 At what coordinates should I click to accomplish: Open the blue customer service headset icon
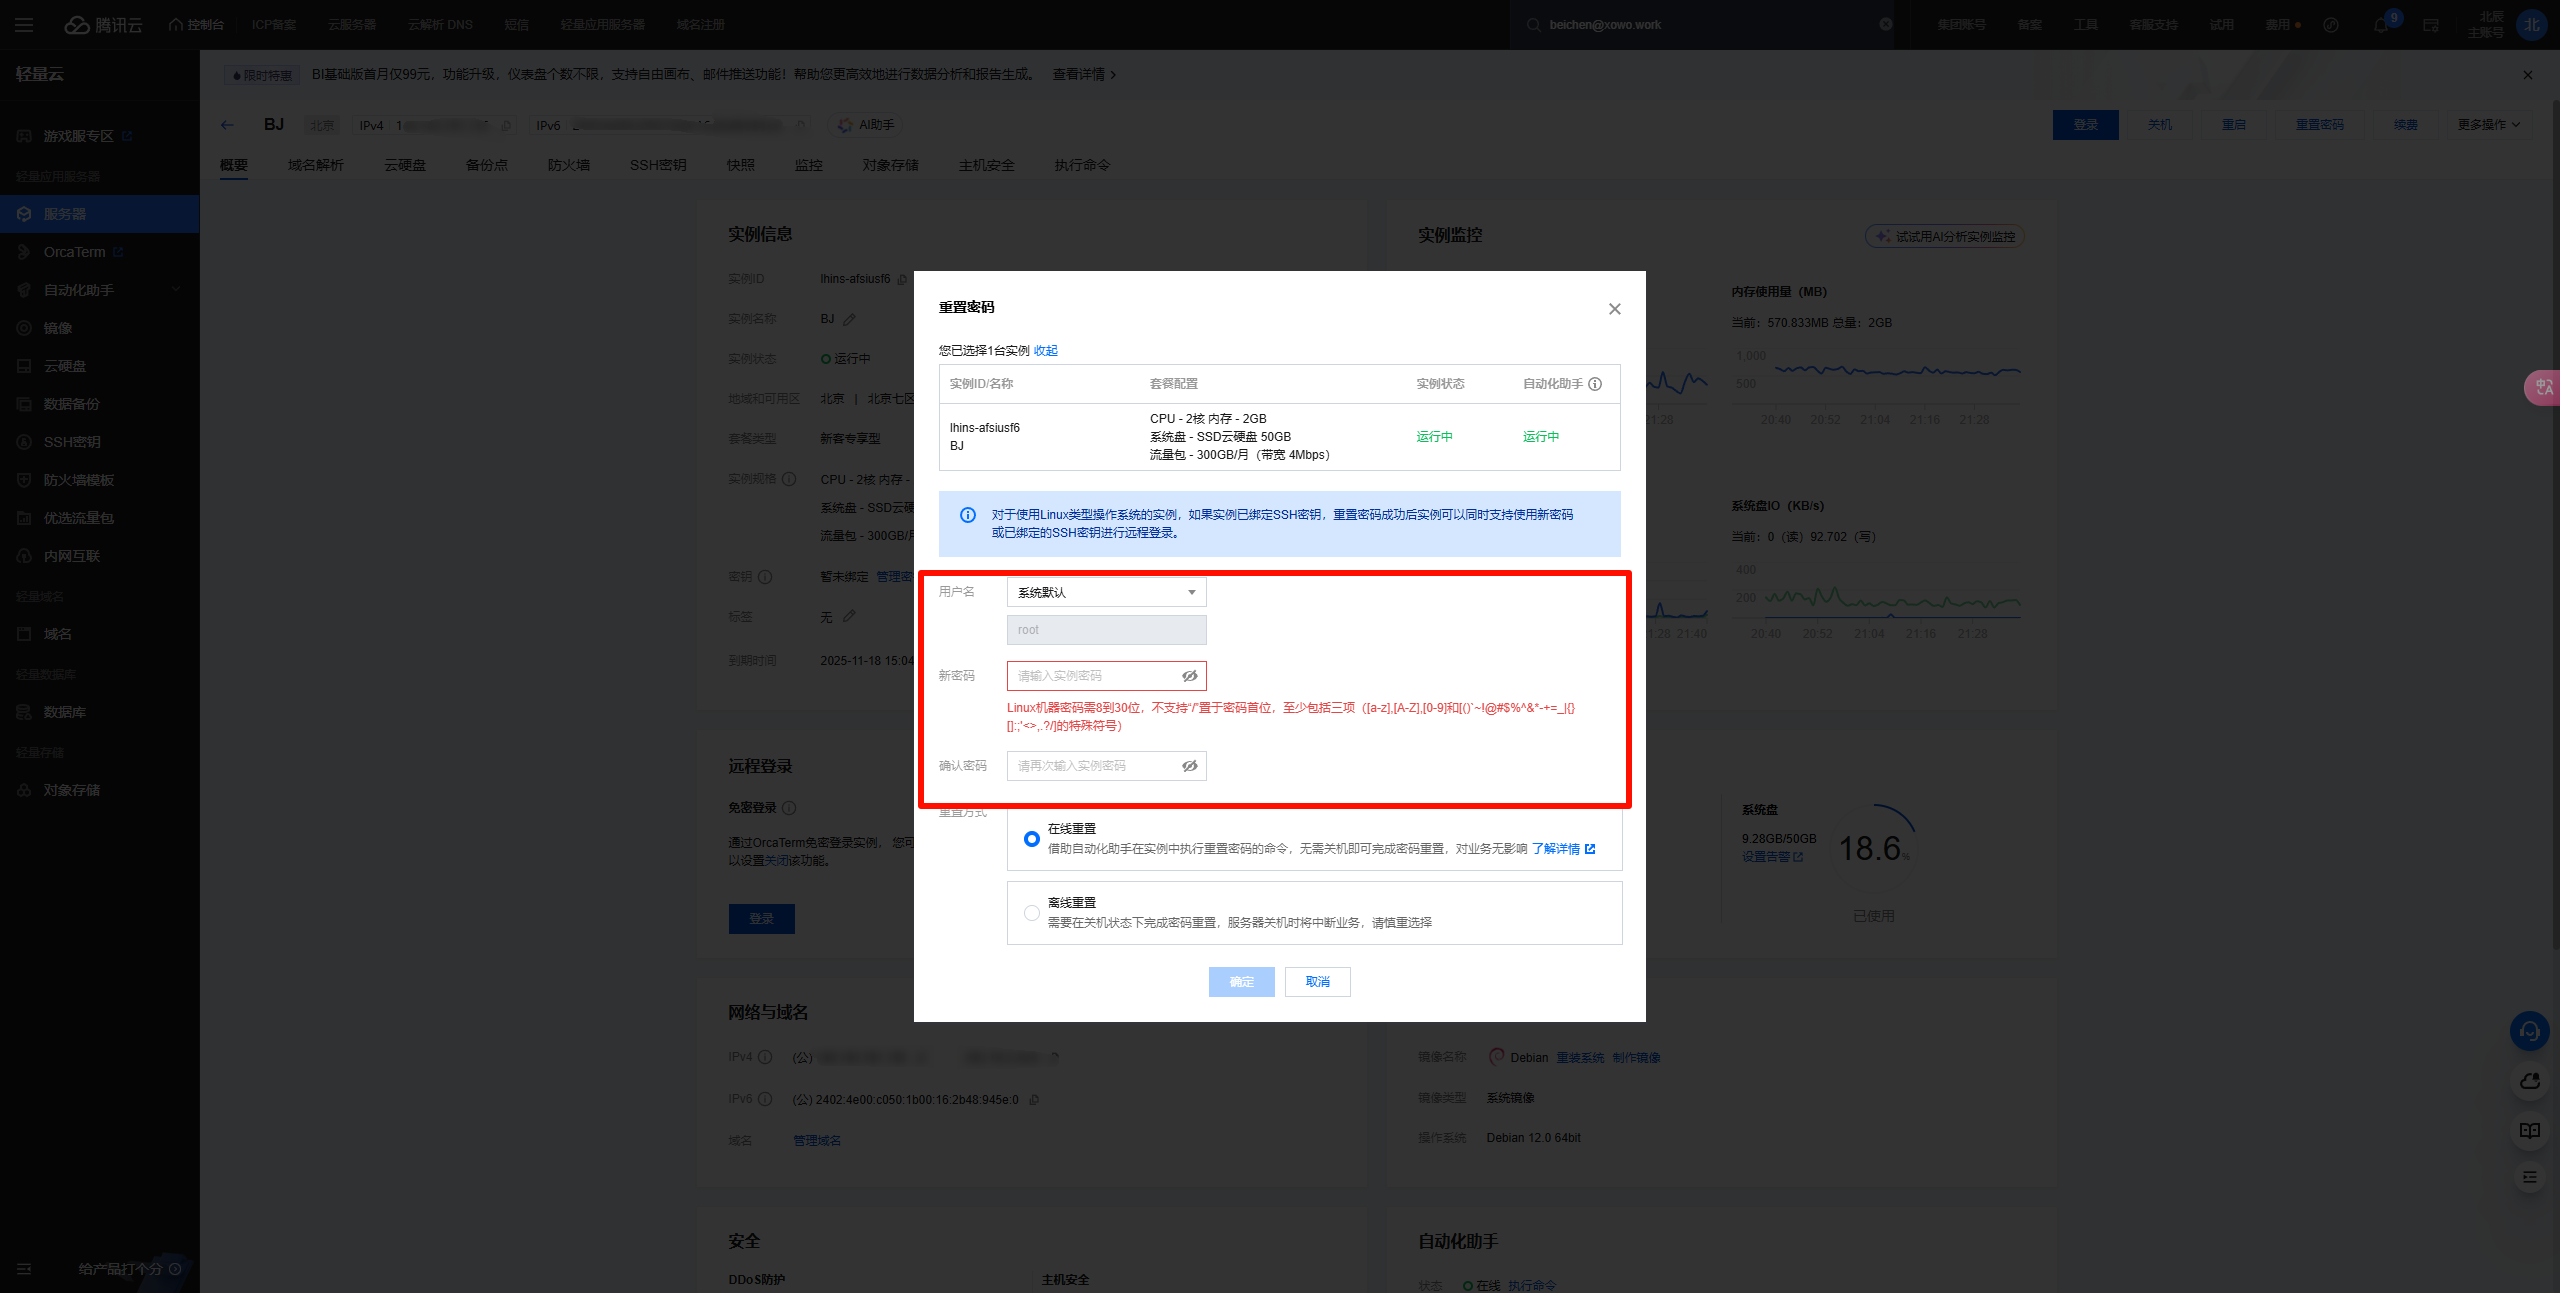click(x=2529, y=1031)
